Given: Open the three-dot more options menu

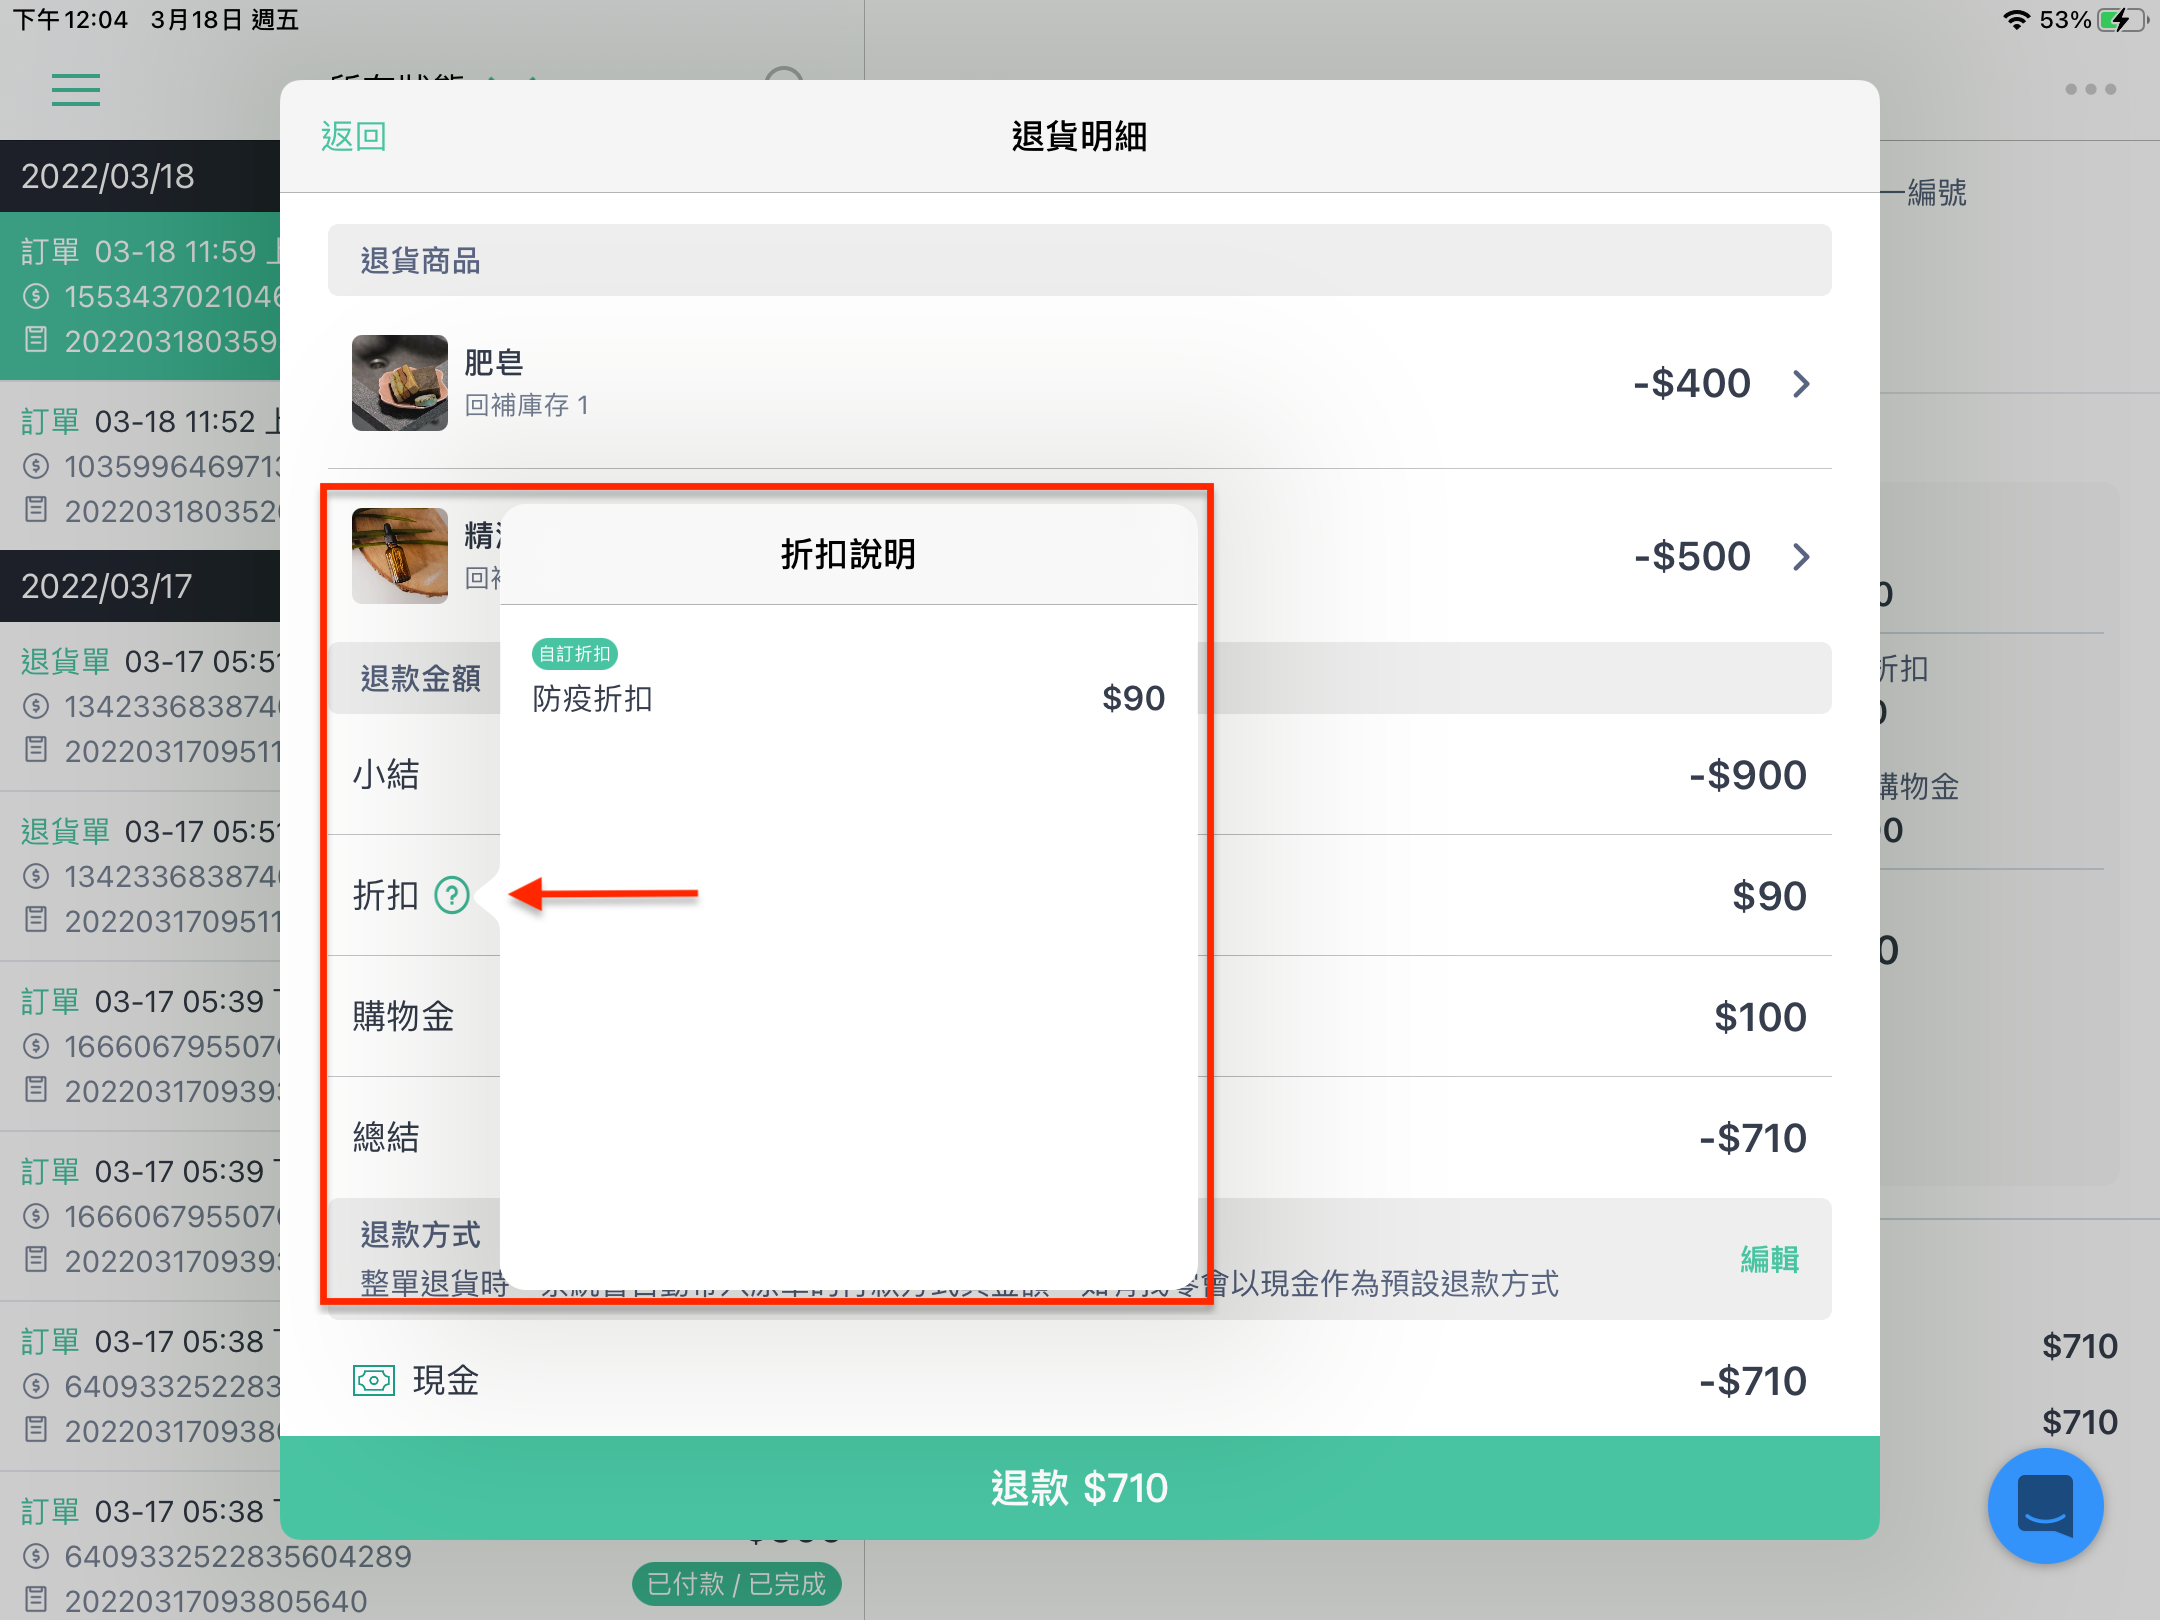Looking at the screenshot, I should (2090, 89).
